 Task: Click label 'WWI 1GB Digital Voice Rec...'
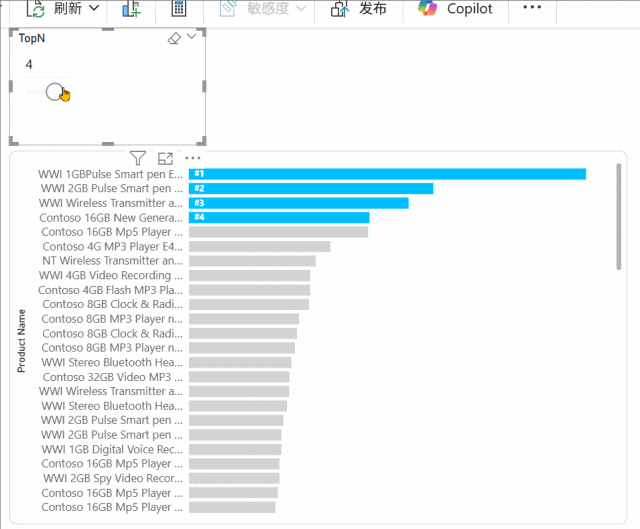click(112, 449)
